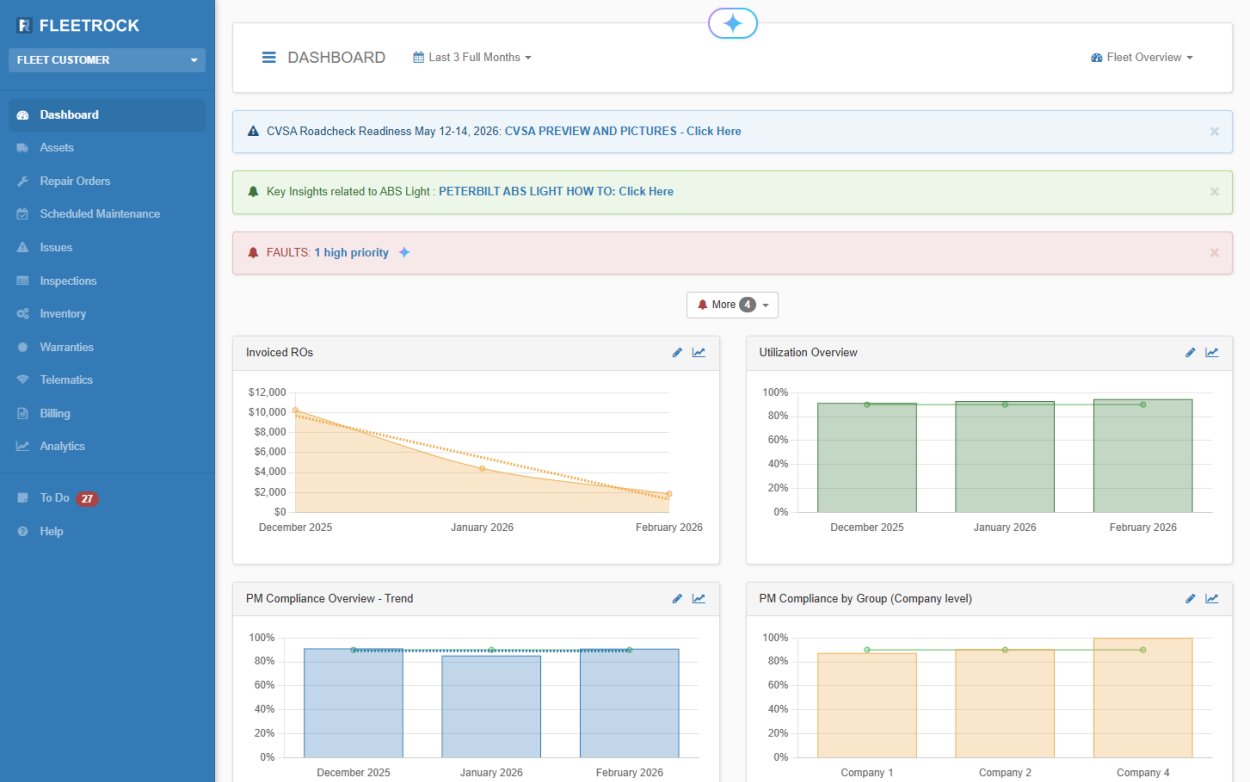
Task: Open chart view icon on Utilization Overview
Action: pos(1211,352)
